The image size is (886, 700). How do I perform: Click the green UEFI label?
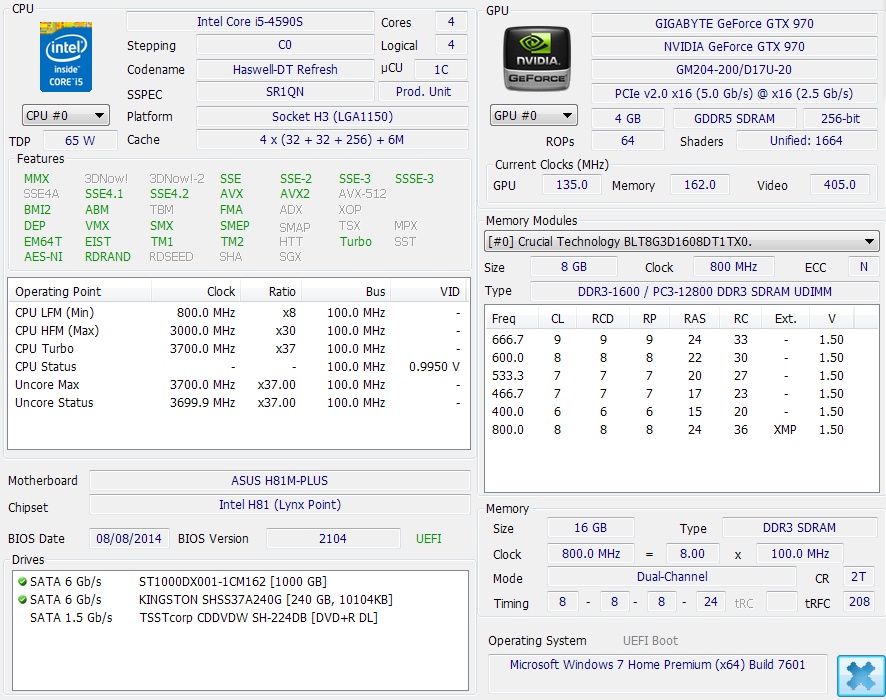pyautogui.click(x=428, y=538)
